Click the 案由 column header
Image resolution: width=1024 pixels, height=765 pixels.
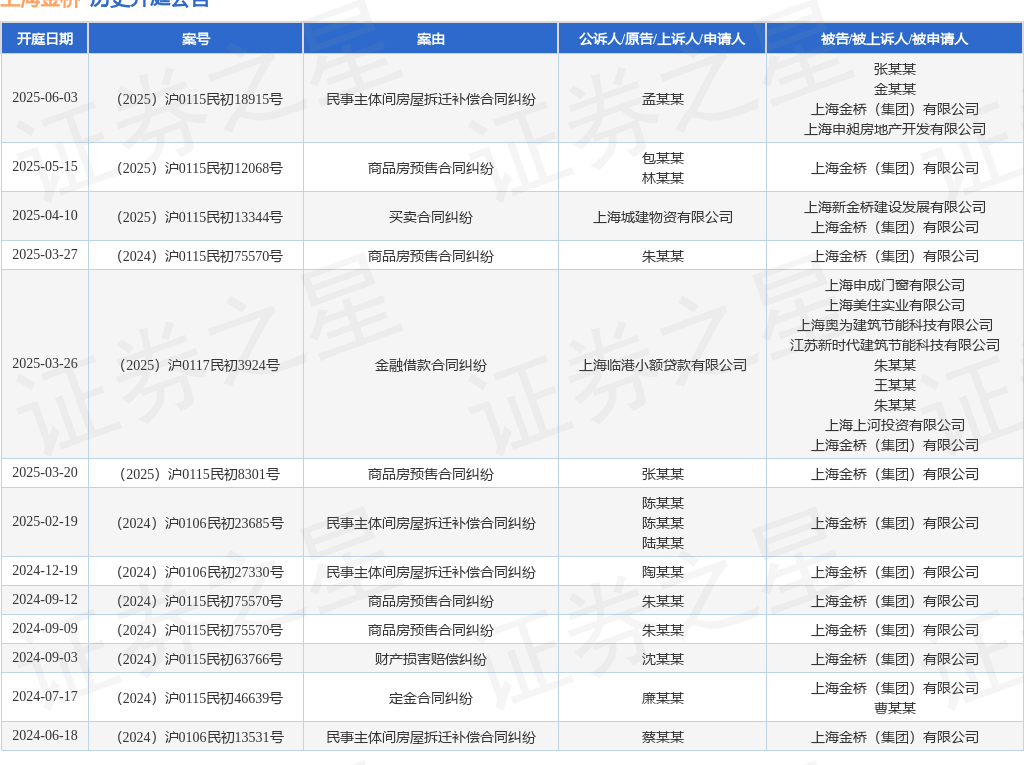(x=430, y=39)
